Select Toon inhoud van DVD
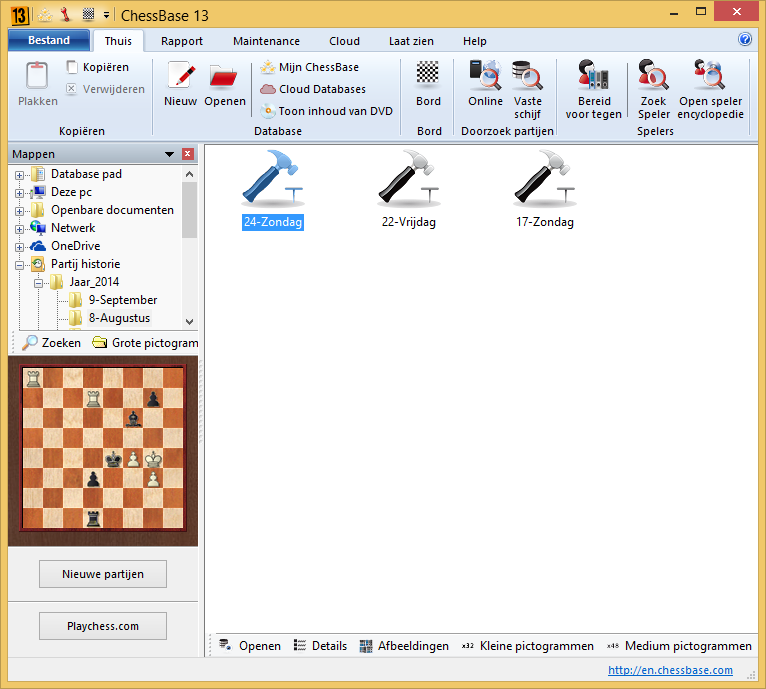This screenshot has width=766, height=689. coord(326,111)
